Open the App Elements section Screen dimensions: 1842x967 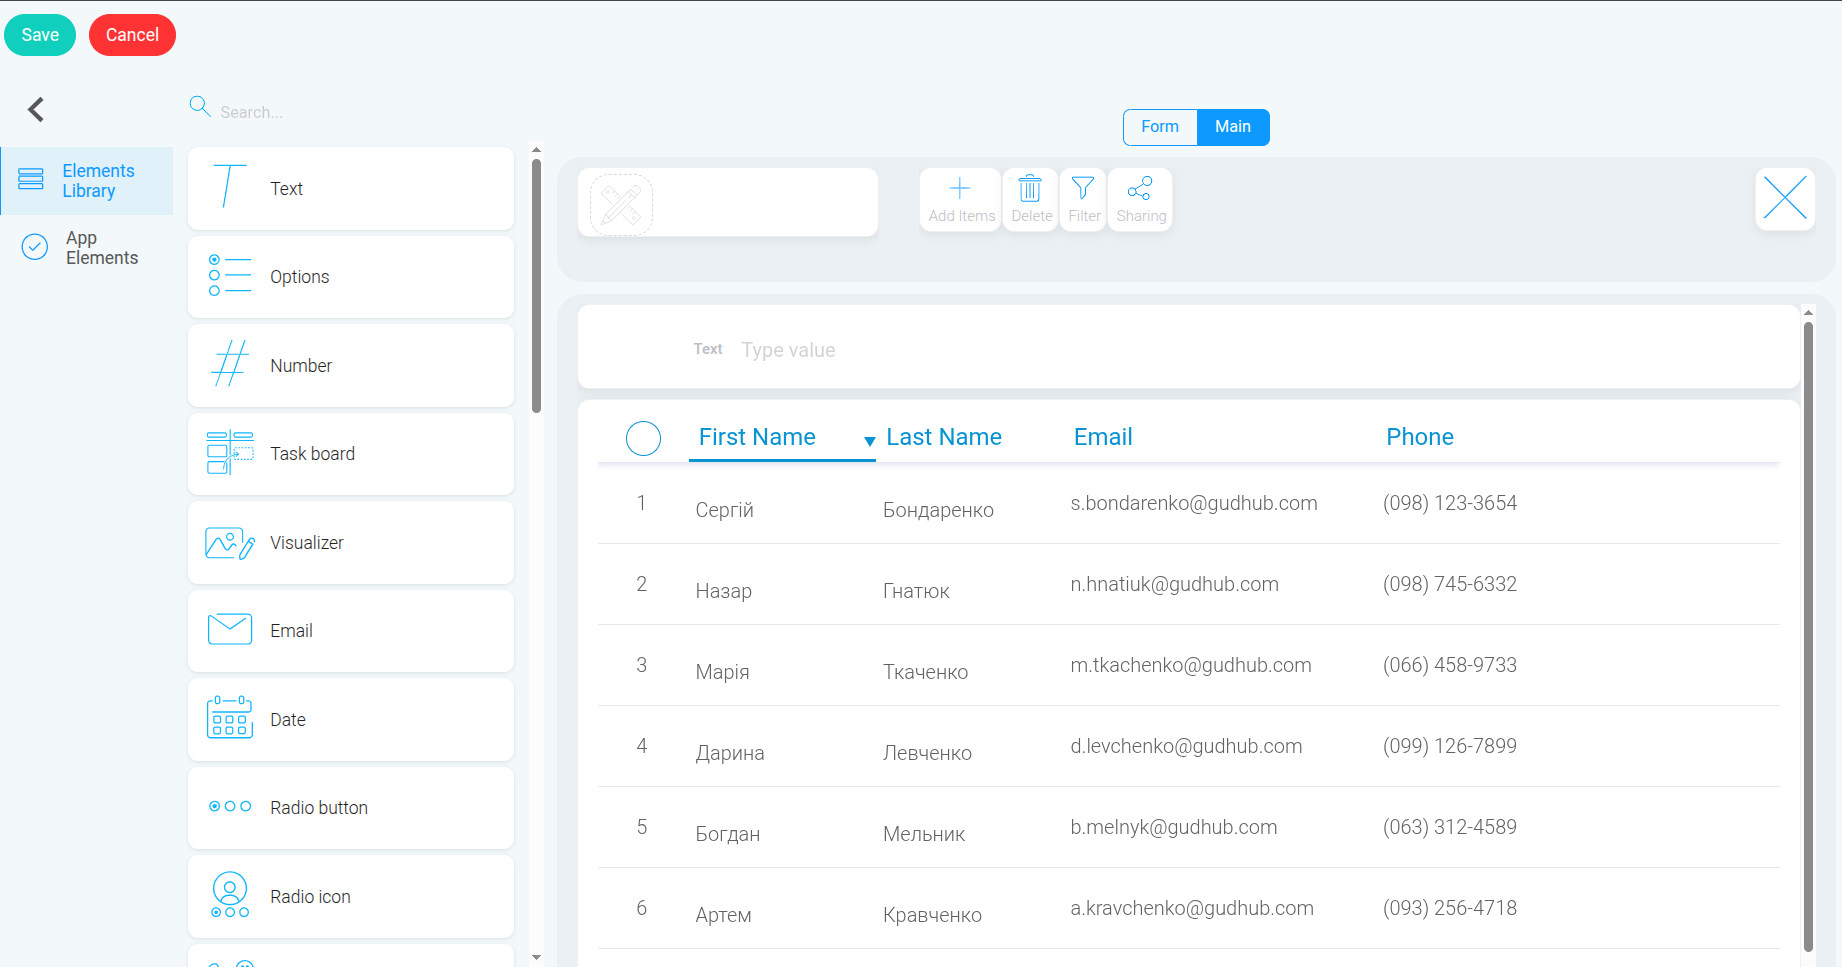pyautogui.click(x=87, y=248)
